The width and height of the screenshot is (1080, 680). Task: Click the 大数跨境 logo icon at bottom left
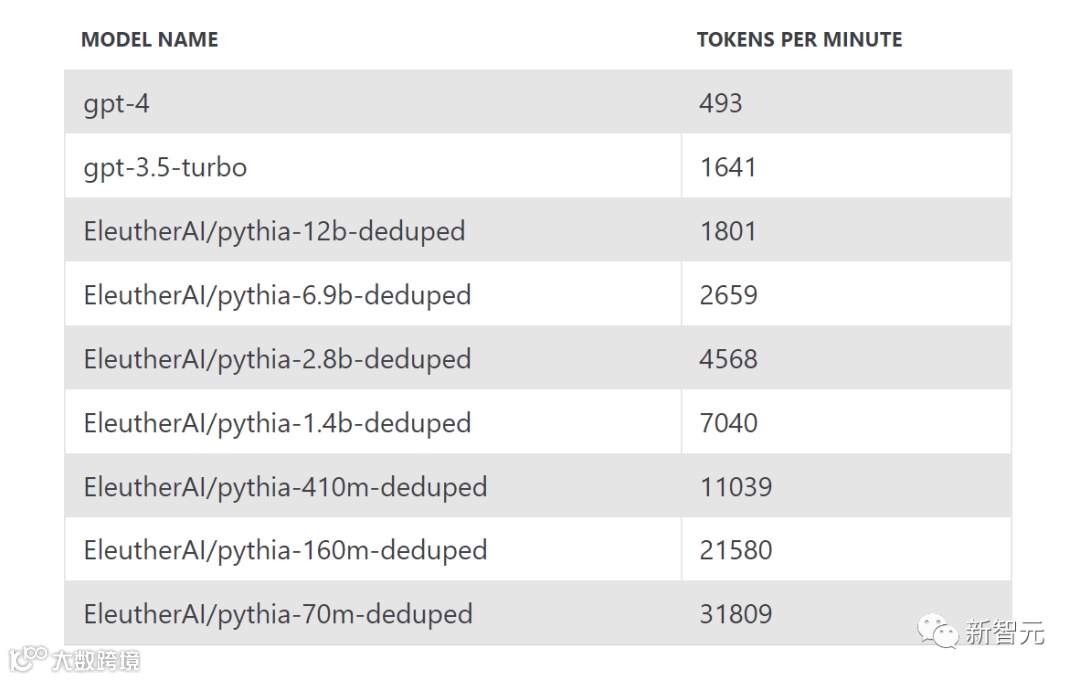pyautogui.click(x=28, y=659)
